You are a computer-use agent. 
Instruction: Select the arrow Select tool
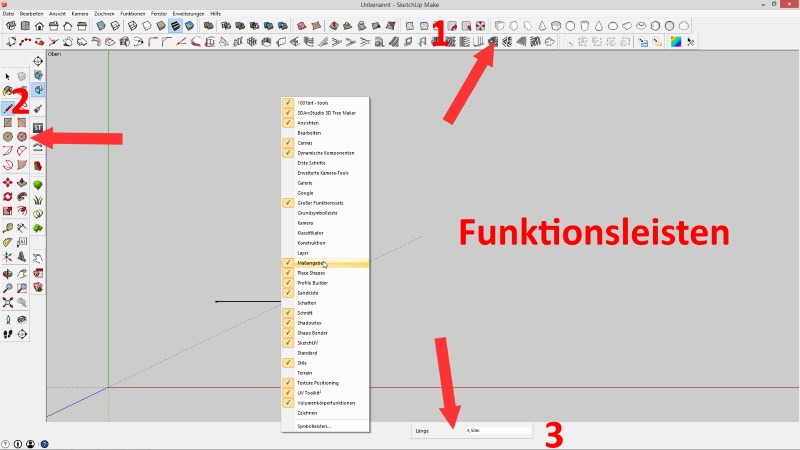[x=8, y=76]
